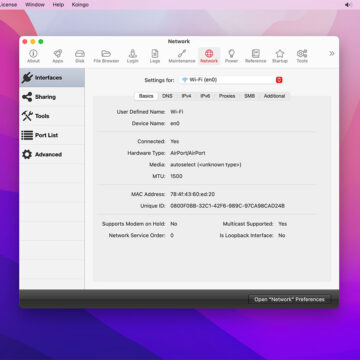The image size is (360, 360).
Task: Open the Power lightbulb icon
Action: [231, 56]
